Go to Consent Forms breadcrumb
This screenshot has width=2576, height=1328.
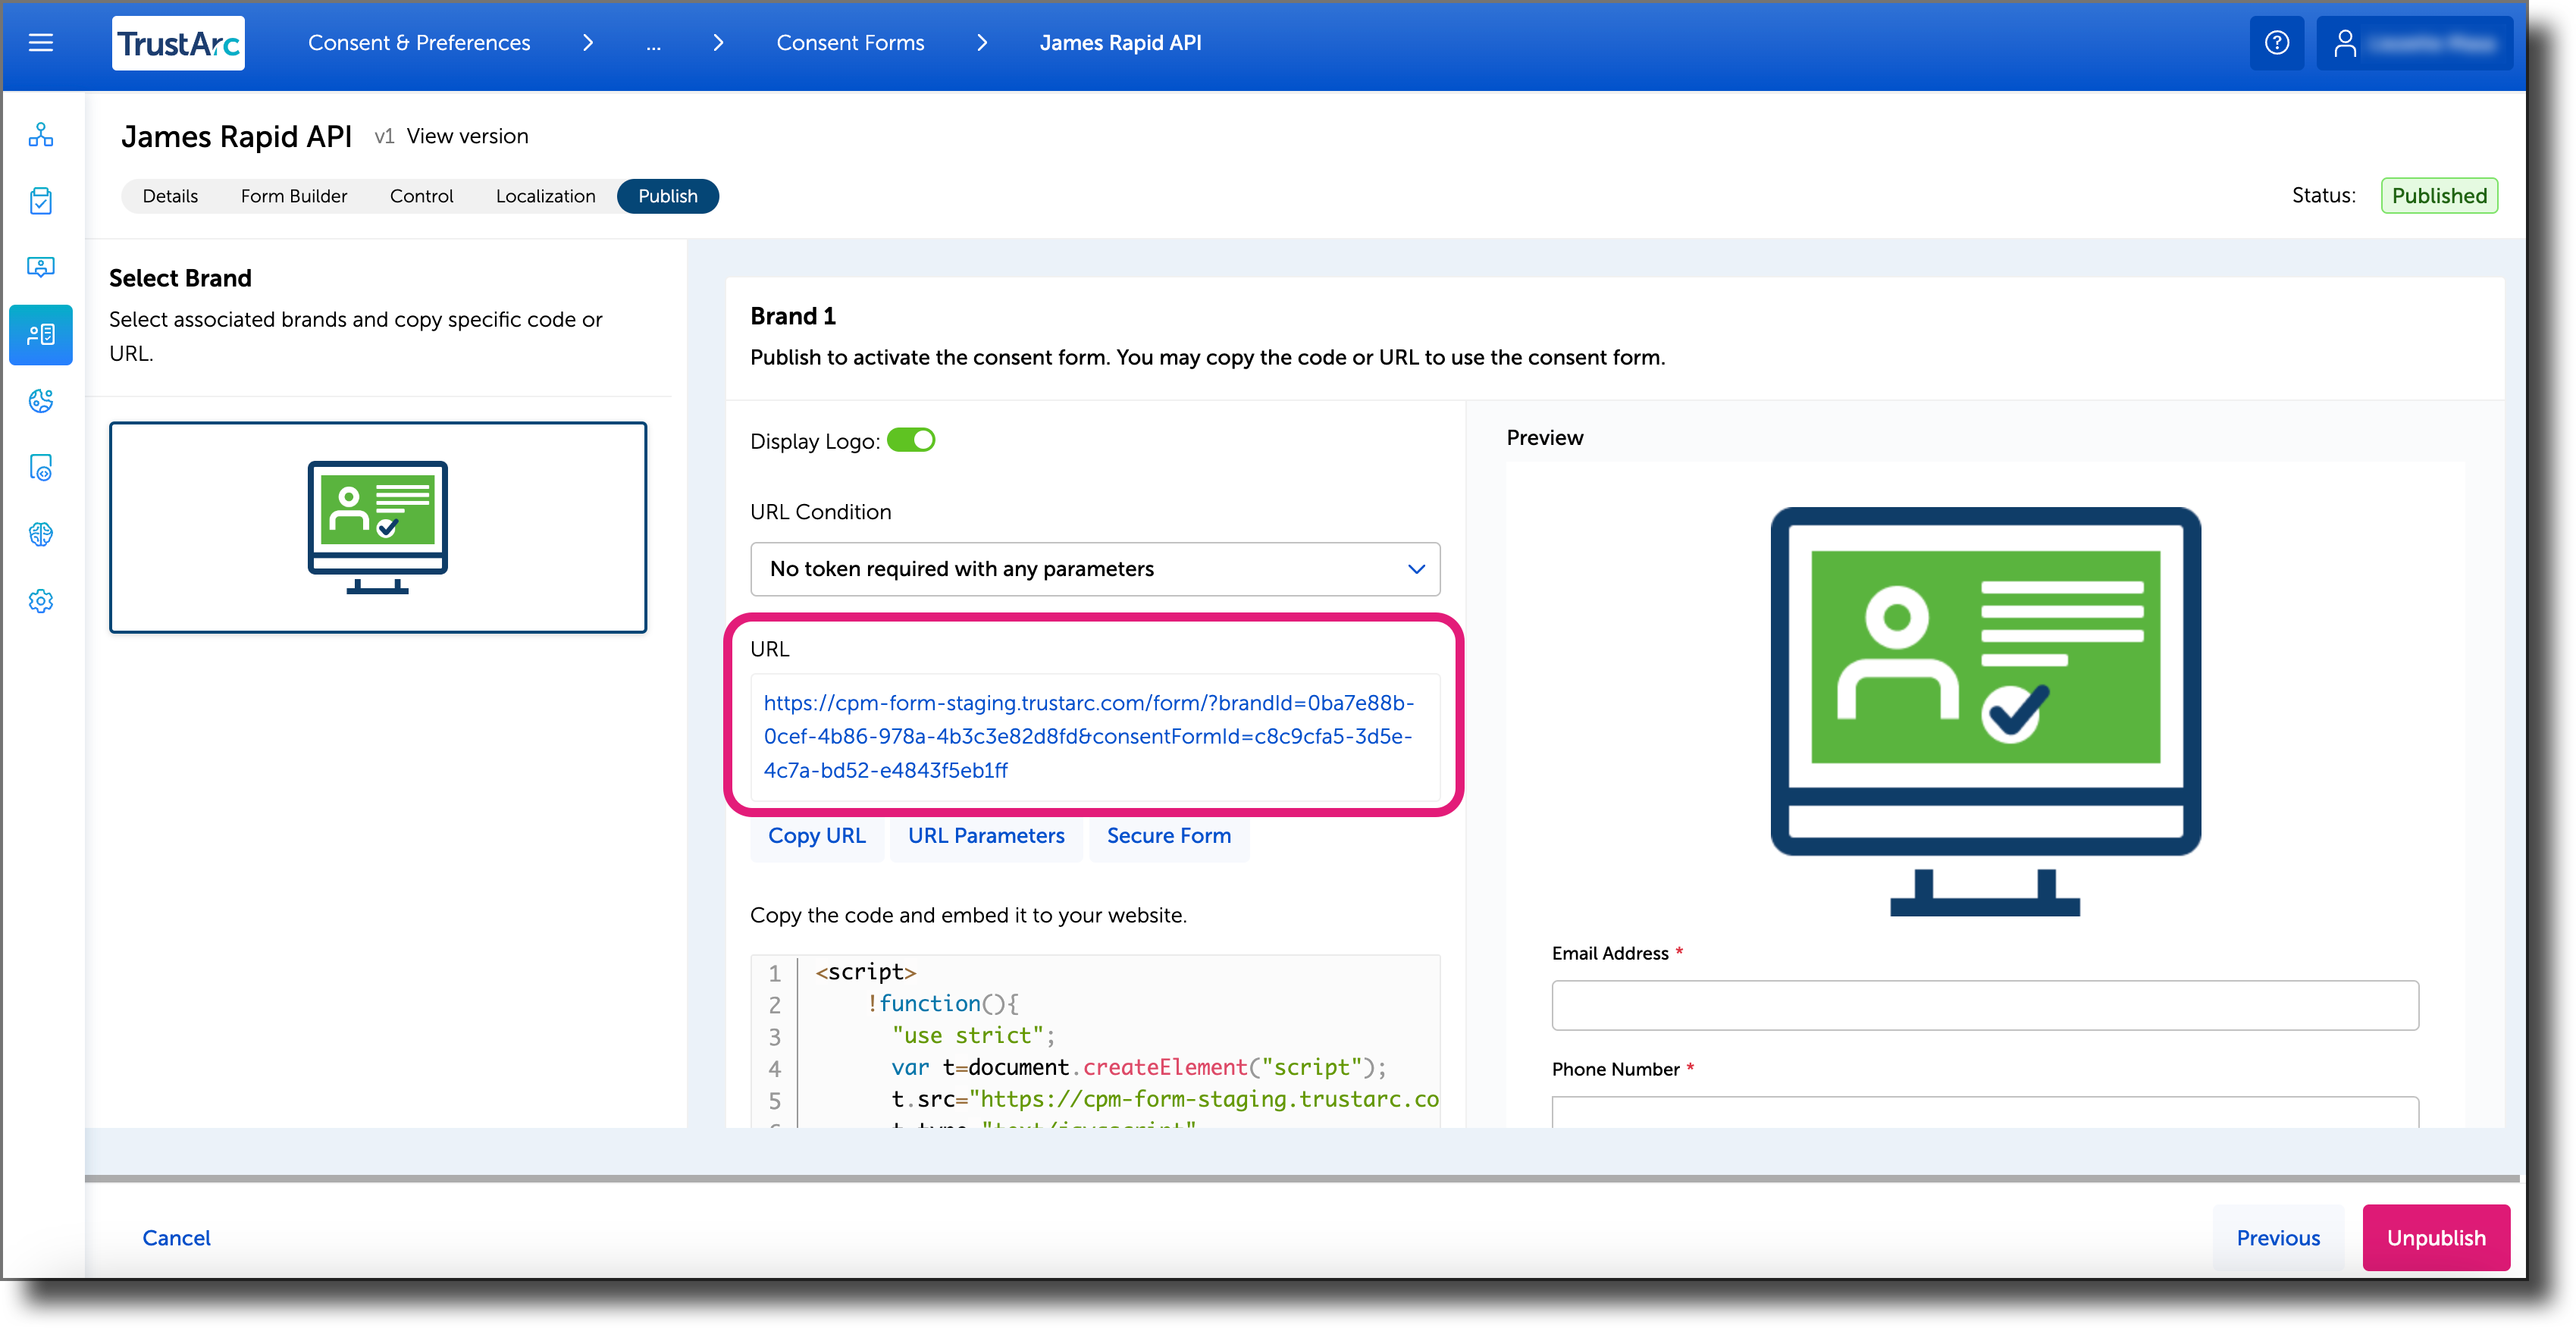point(850,43)
